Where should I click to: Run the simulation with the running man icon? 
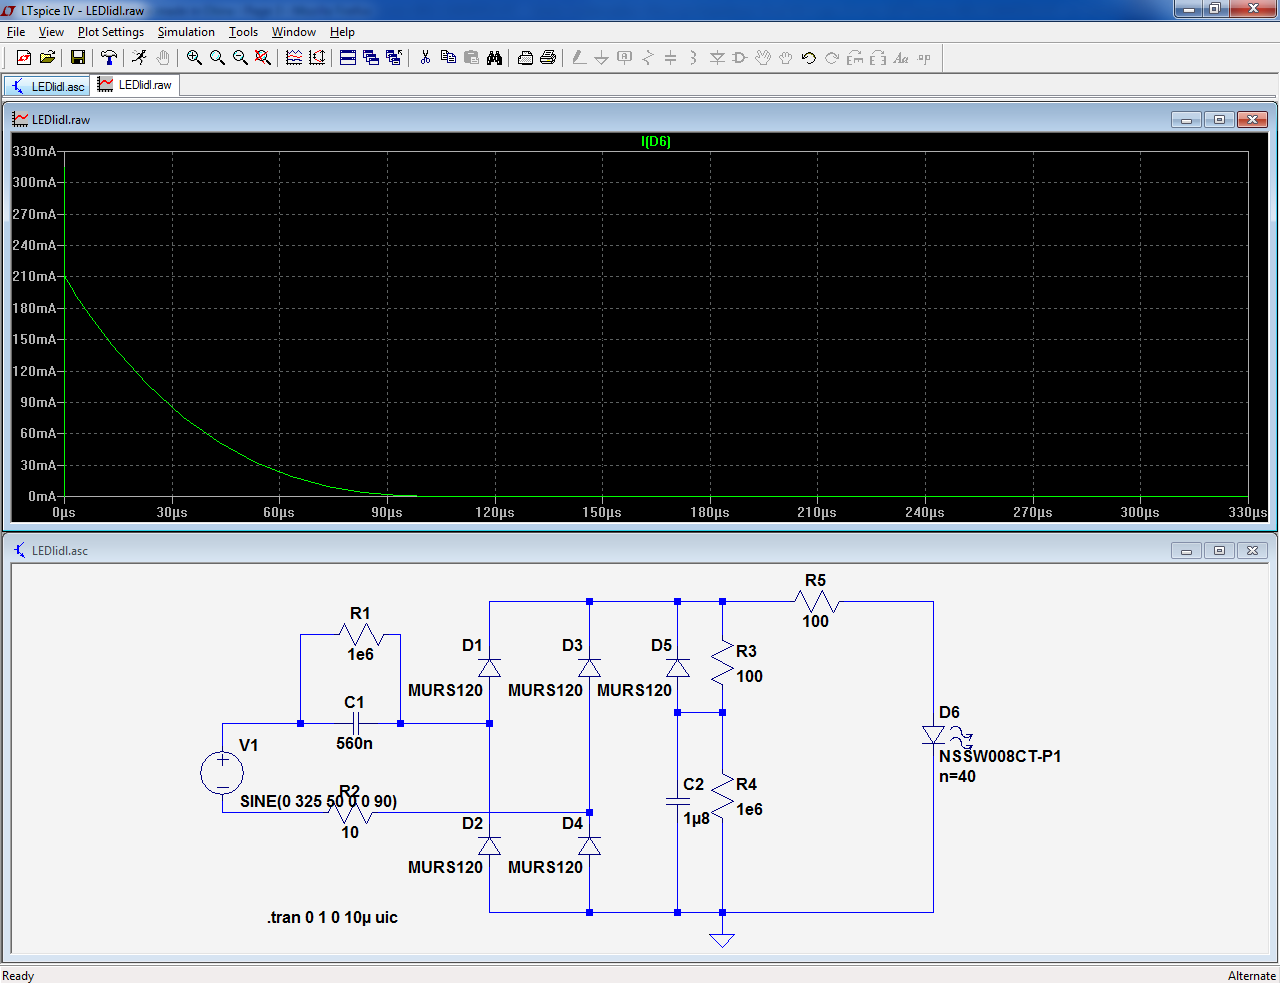[139, 58]
